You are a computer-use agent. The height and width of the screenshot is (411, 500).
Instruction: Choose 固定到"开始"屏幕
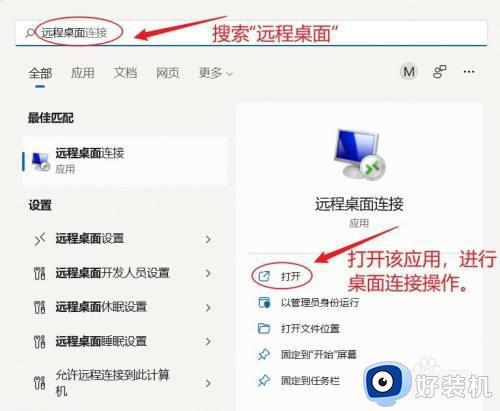pyautogui.click(x=319, y=354)
